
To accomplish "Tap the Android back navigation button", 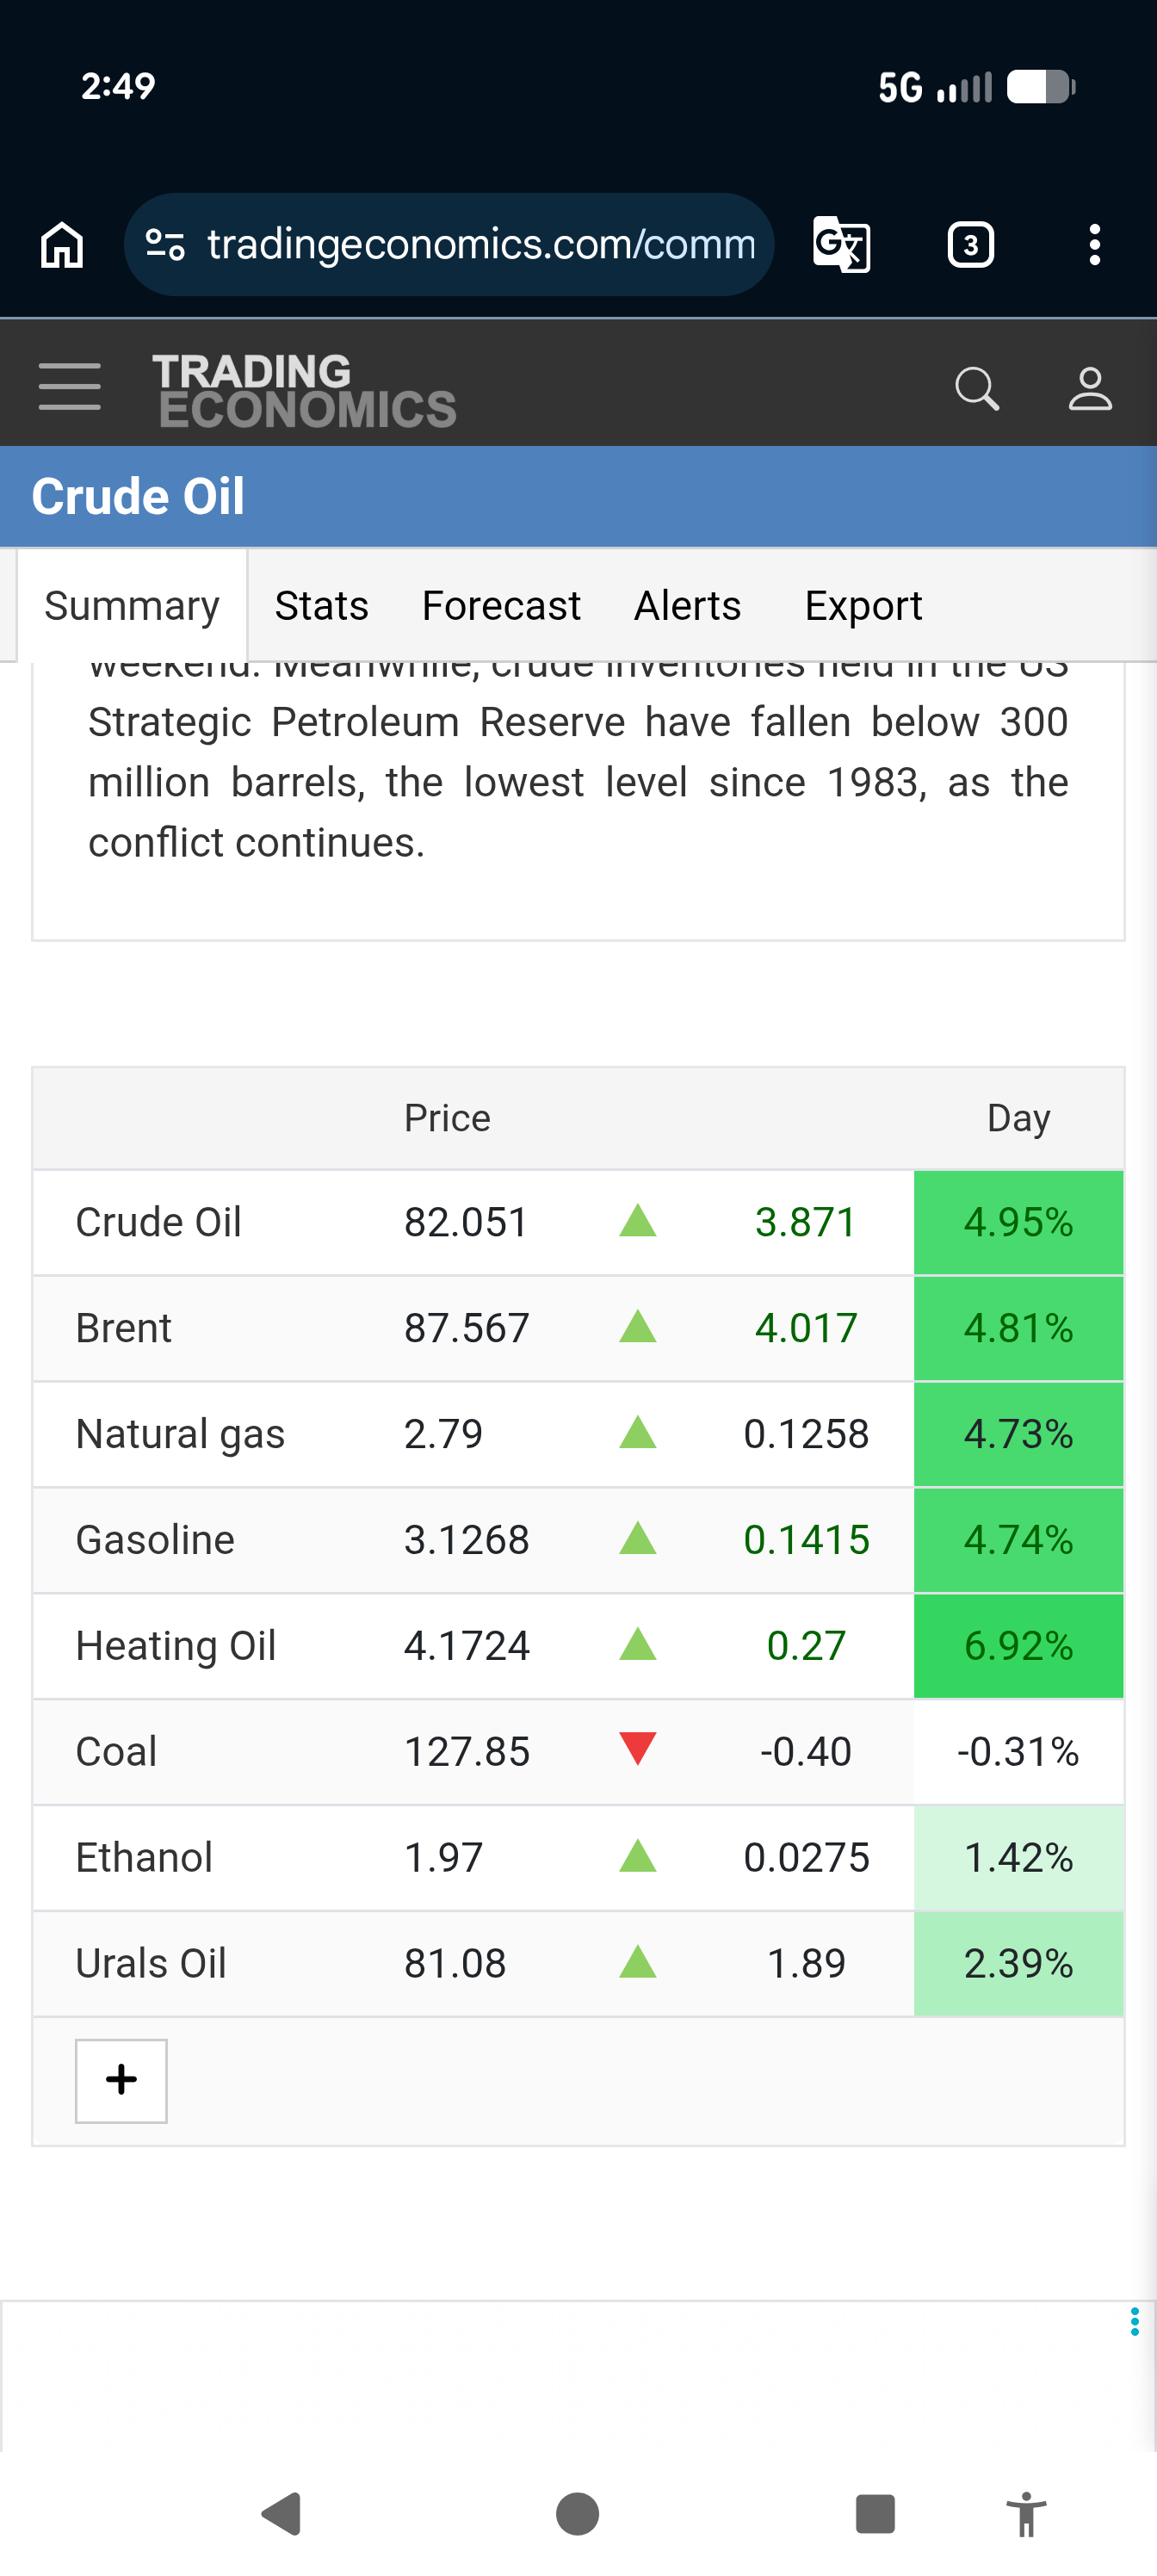I will pyautogui.click(x=282, y=2514).
